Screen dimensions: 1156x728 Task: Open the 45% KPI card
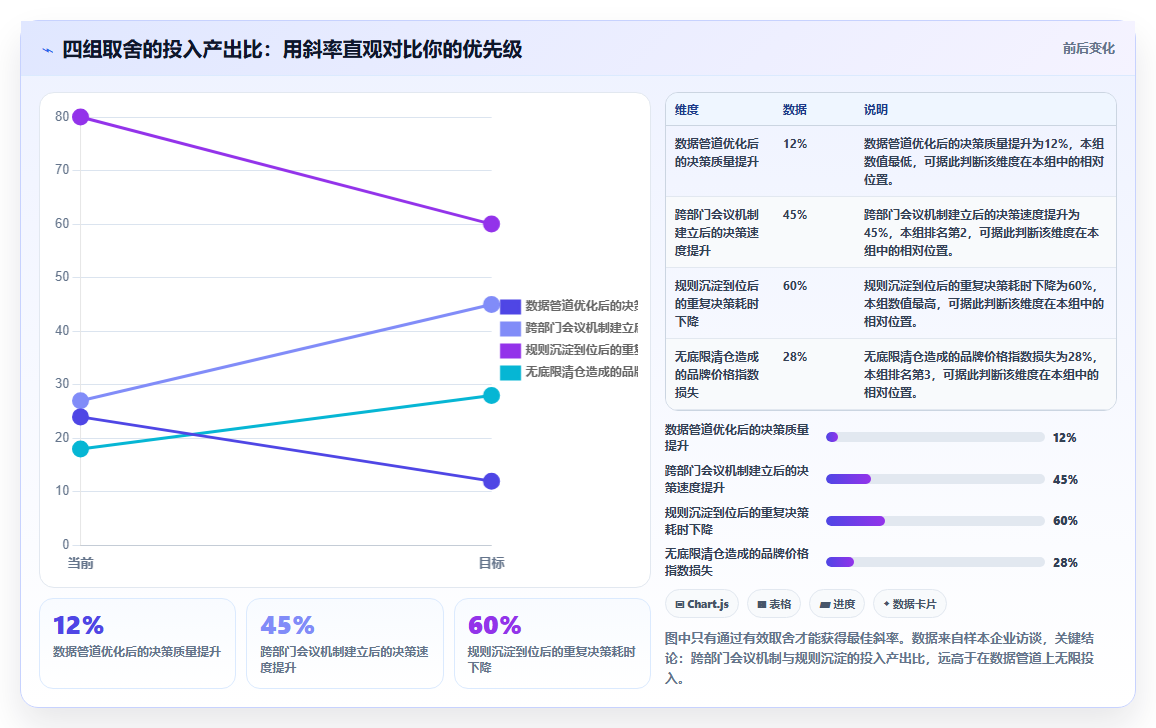345,643
